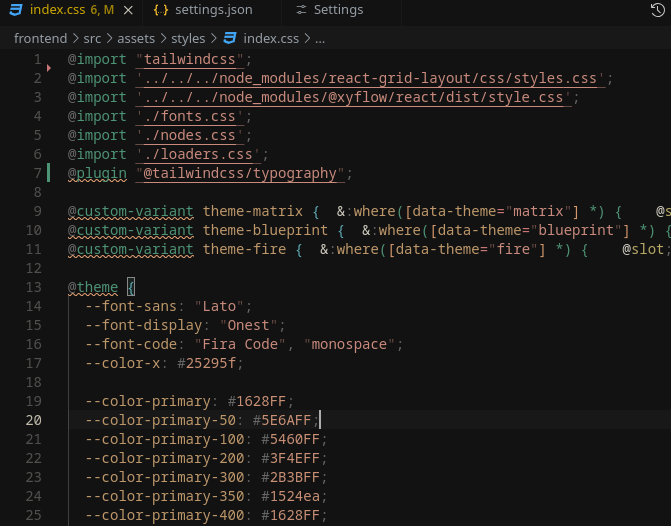Screen dimensions: 671x526
Task: Open the timeline history icon
Action: click(657, 10)
